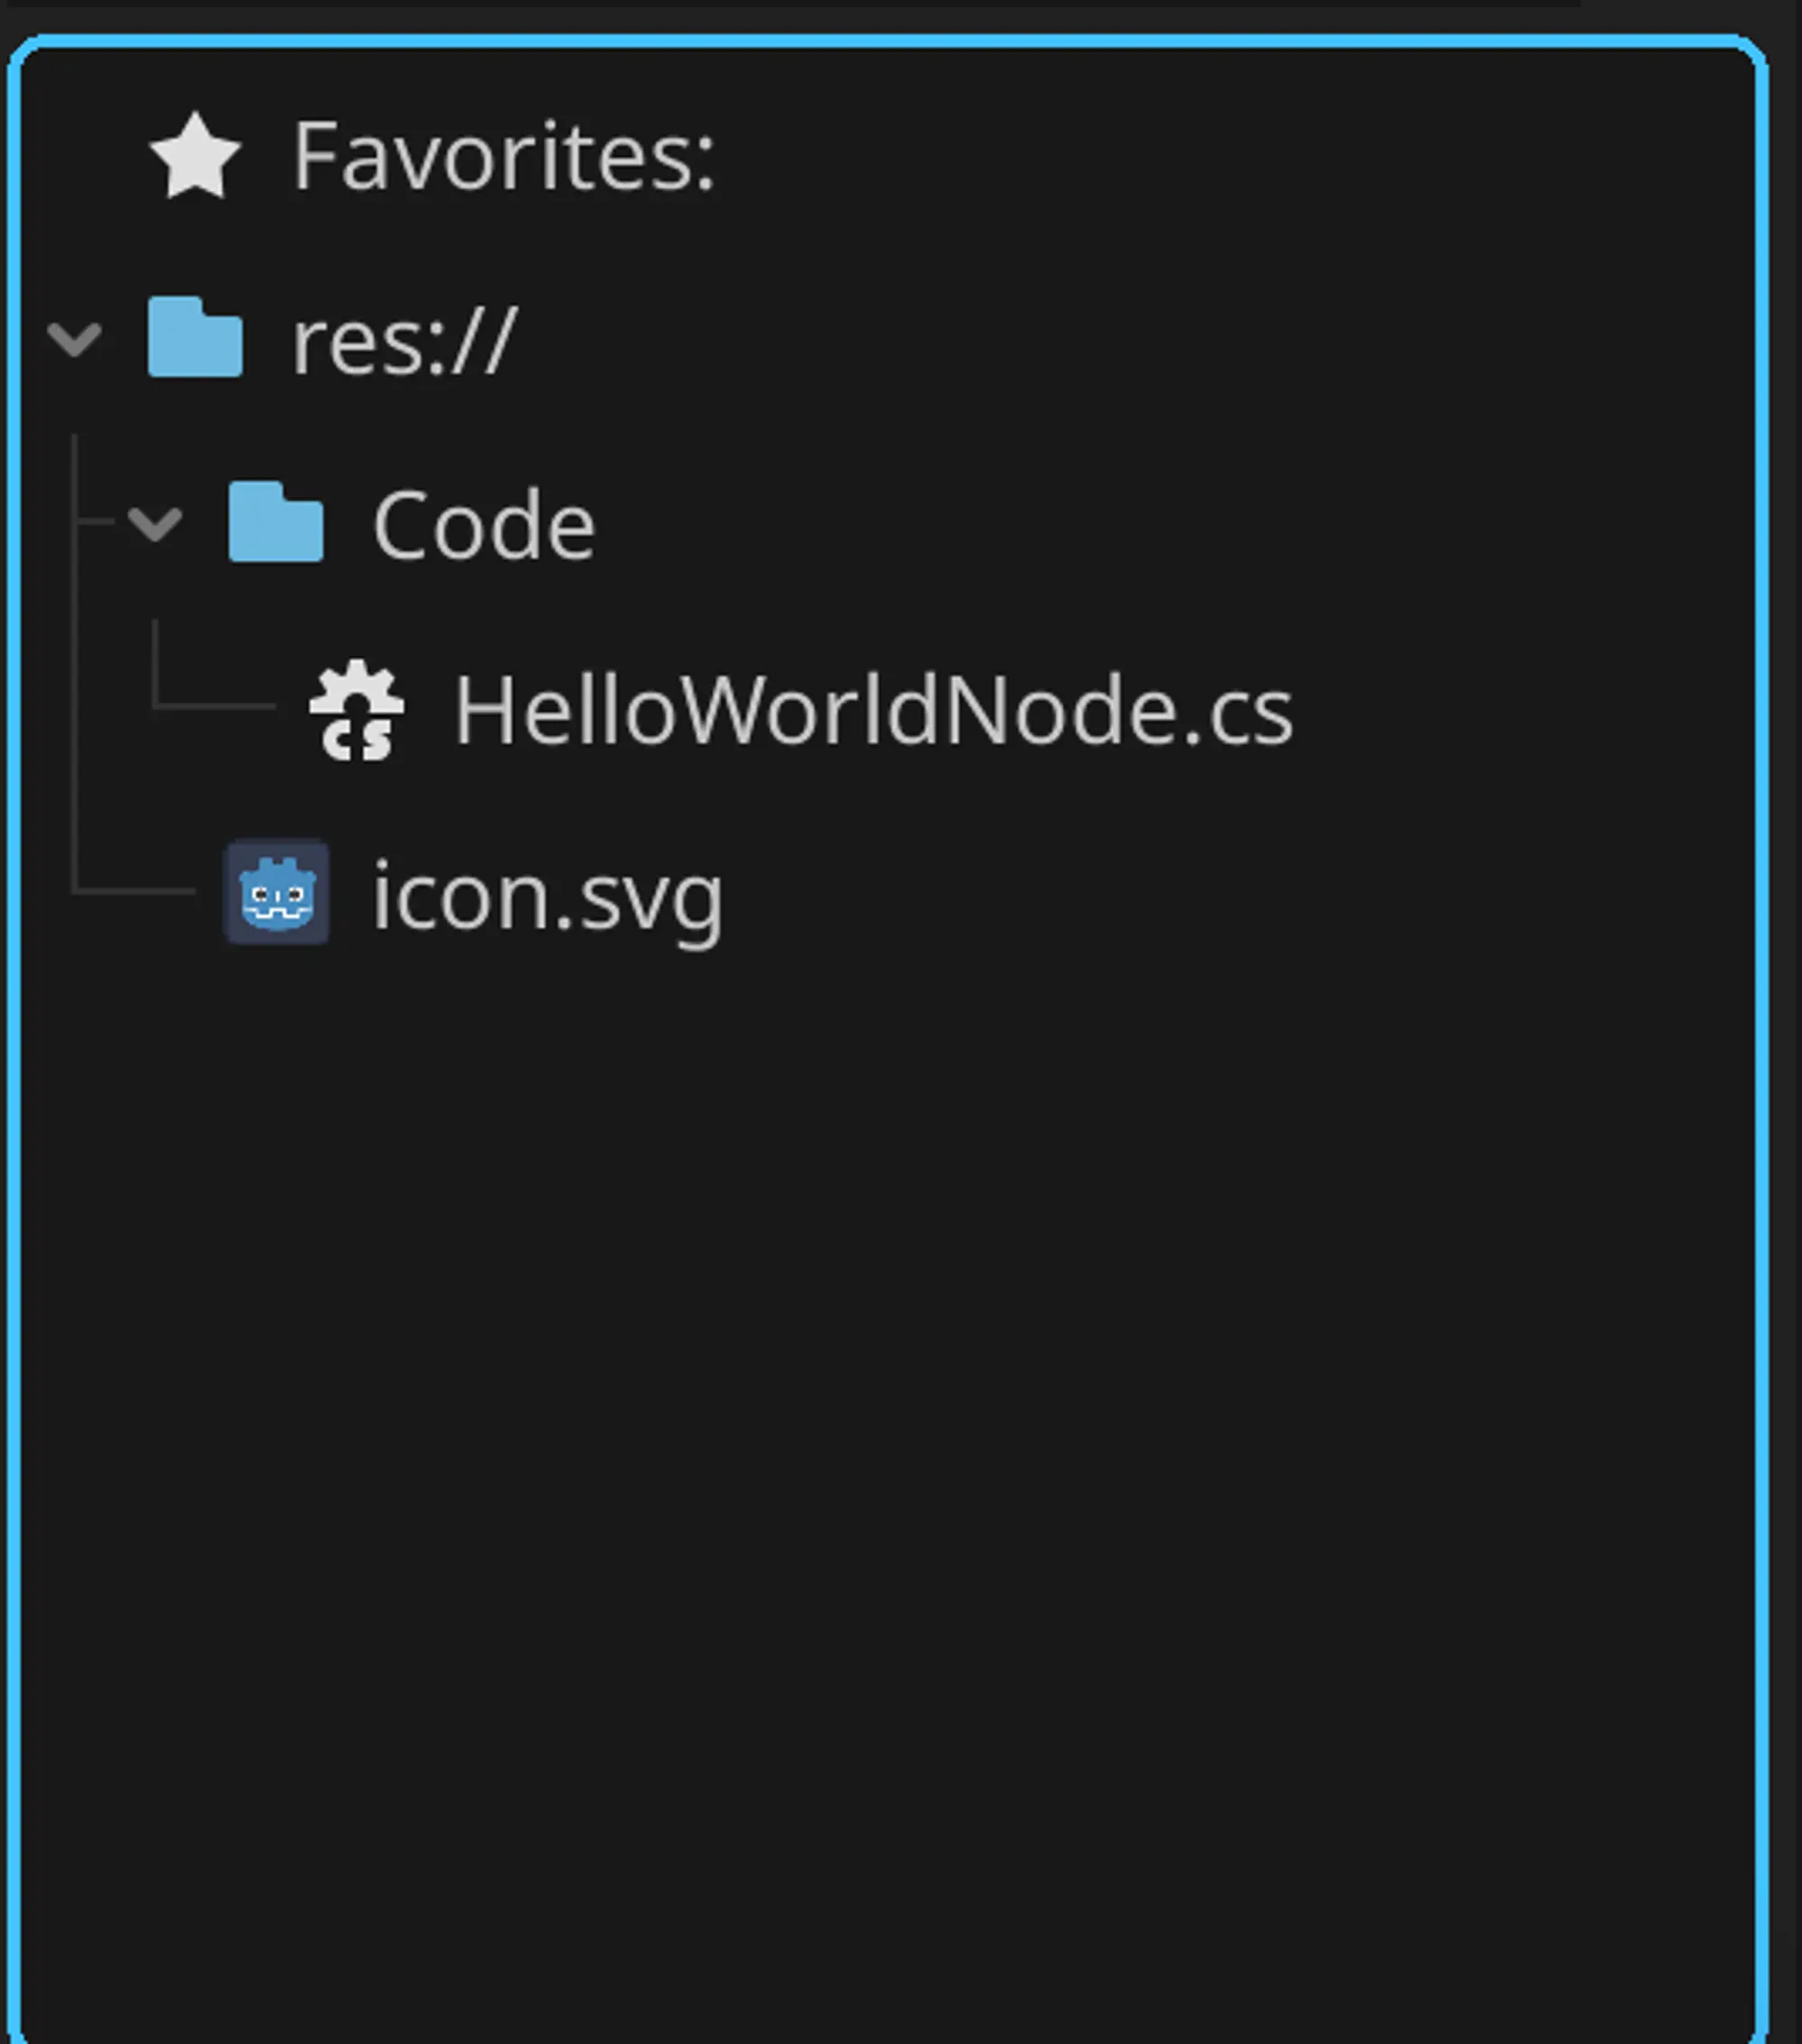
Task: Select the HelloWorldNode.cs file name
Action: tap(873, 710)
